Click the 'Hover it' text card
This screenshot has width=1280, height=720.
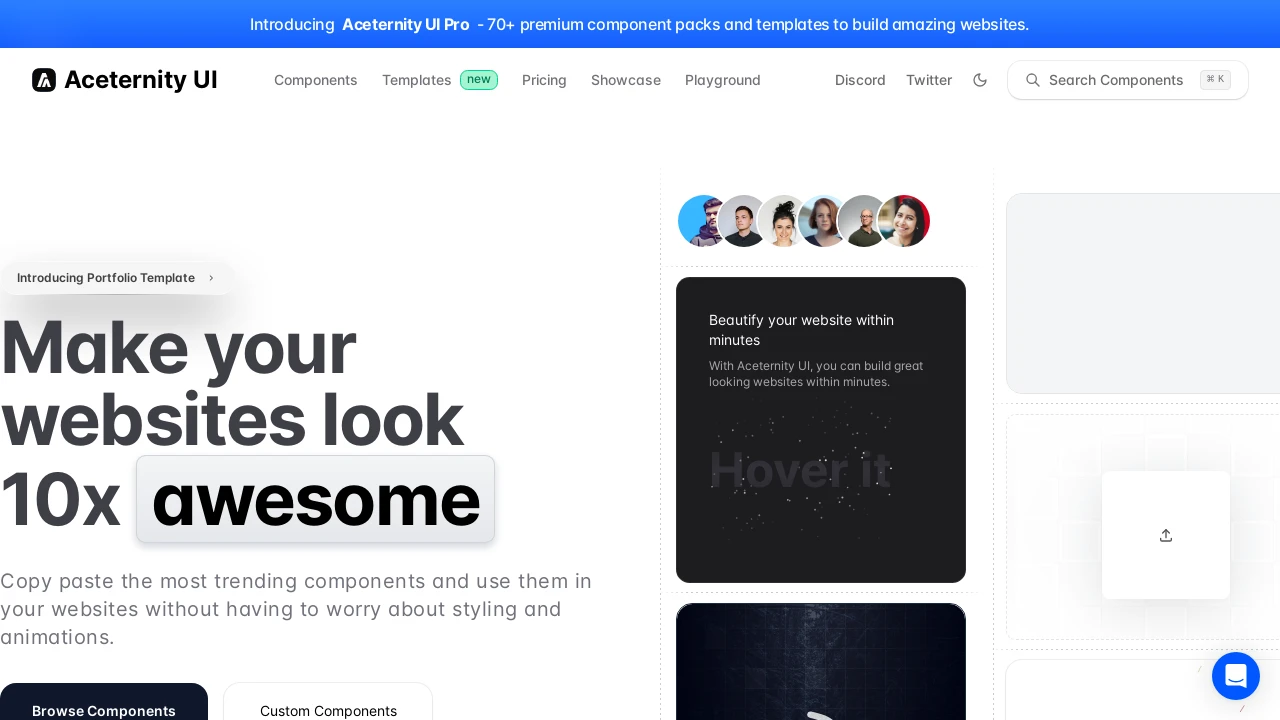click(821, 430)
